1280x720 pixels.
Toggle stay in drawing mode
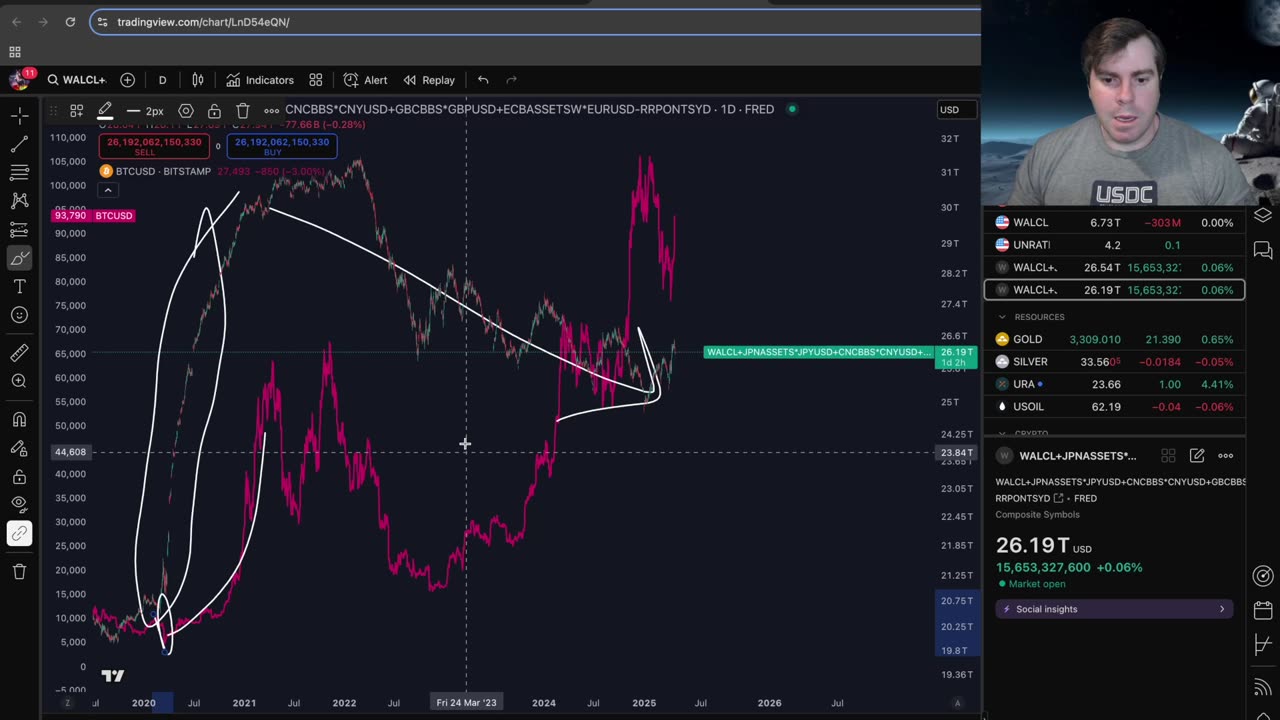[19, 448]
